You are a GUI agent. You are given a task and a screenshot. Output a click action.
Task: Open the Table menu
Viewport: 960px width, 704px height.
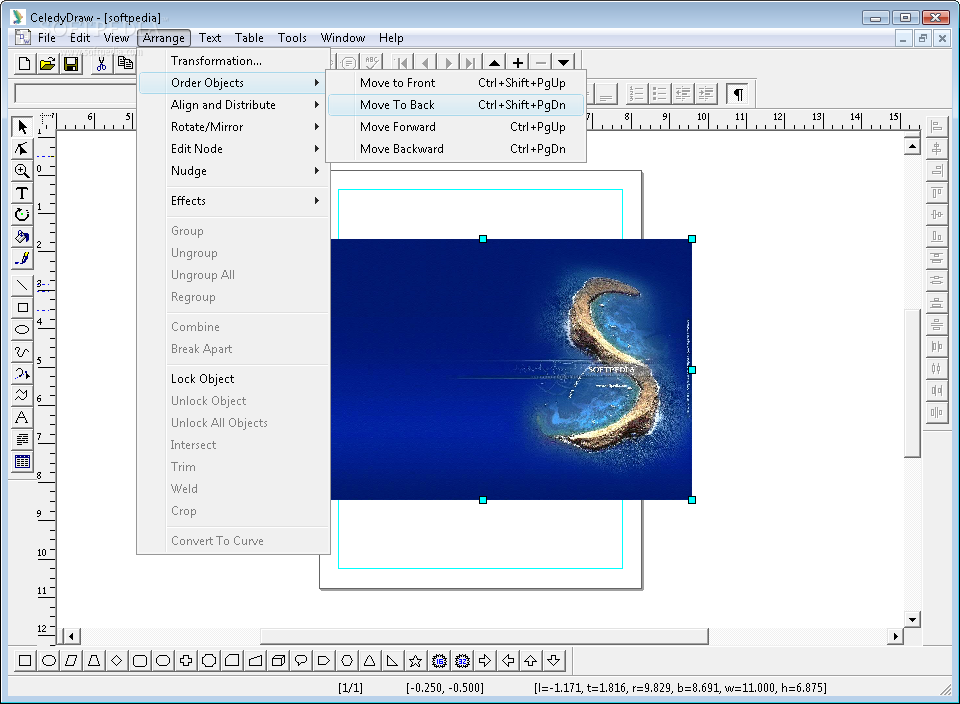(249, 38)
